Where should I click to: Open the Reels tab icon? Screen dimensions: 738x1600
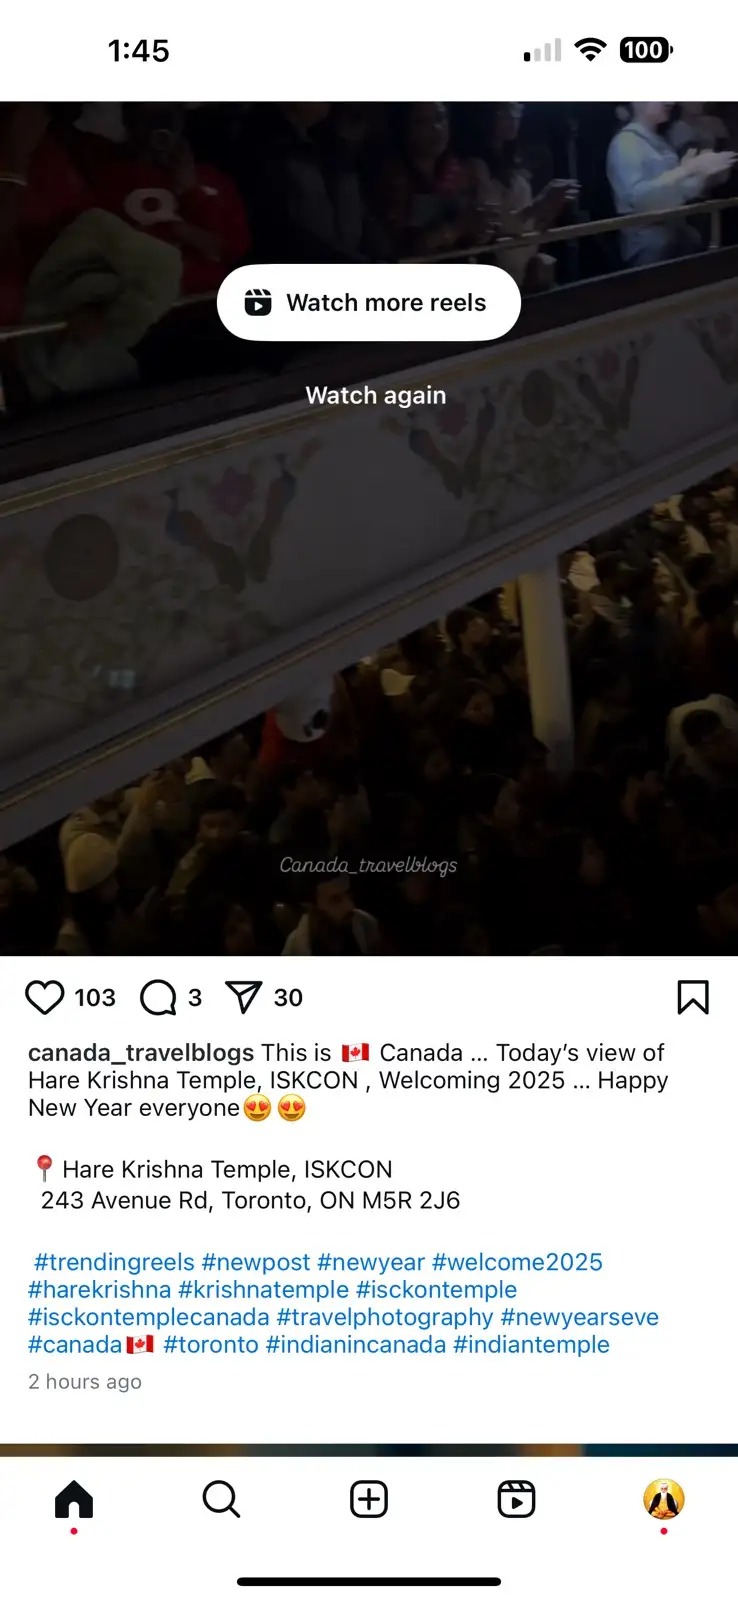click(x=516, y=1499)
